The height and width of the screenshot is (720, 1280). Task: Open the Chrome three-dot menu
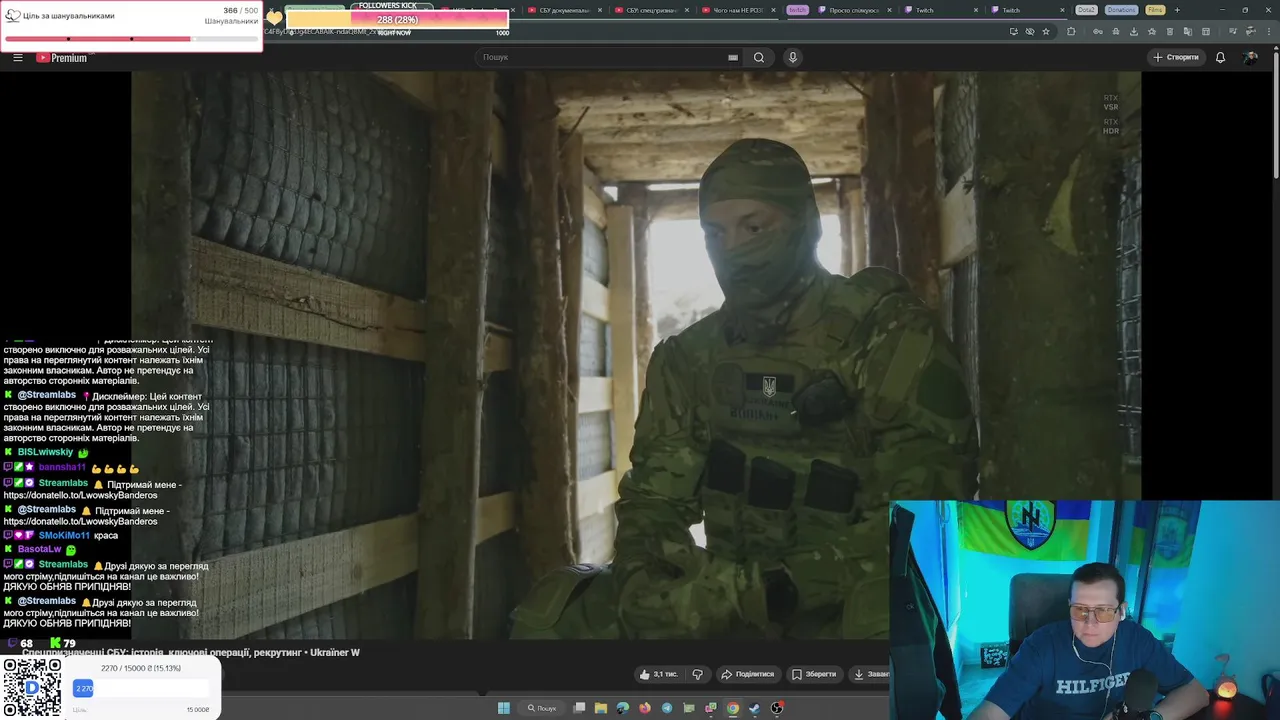[1269, 31]
